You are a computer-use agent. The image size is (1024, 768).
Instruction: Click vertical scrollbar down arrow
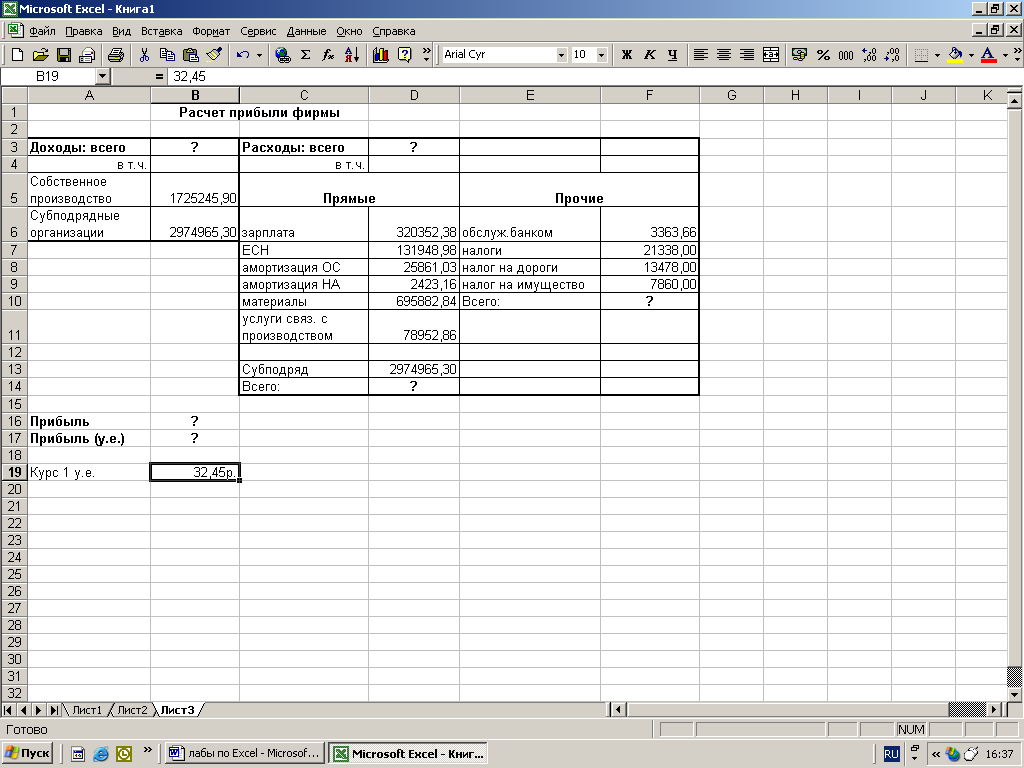coord(1014,695)
